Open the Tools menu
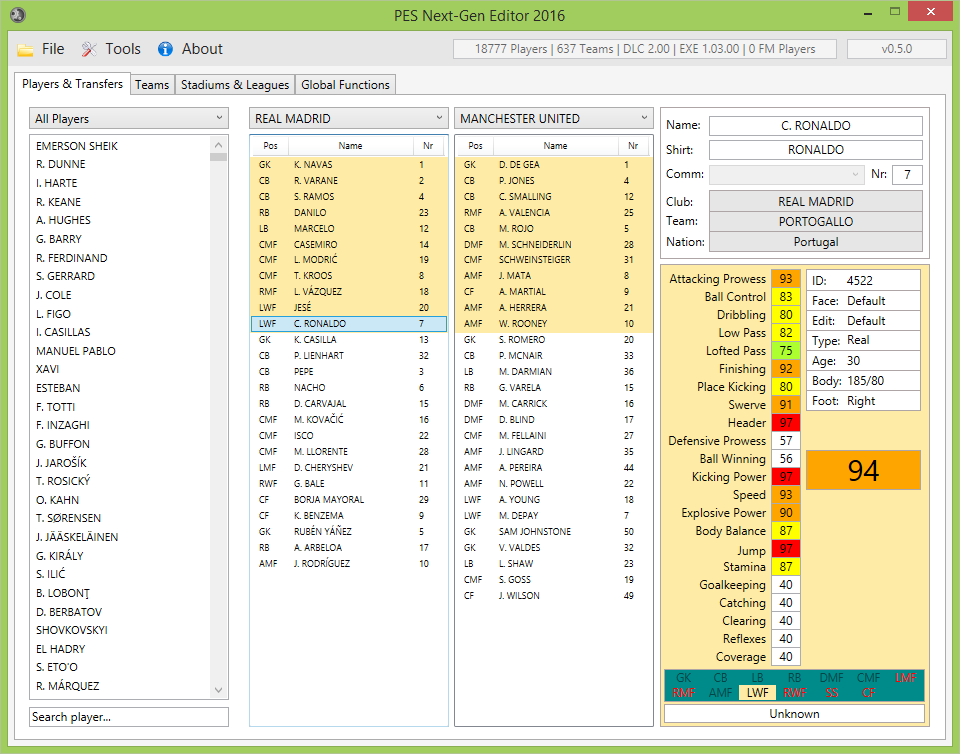The height and width of the screenshot is (754, 960). click(123, 49)
